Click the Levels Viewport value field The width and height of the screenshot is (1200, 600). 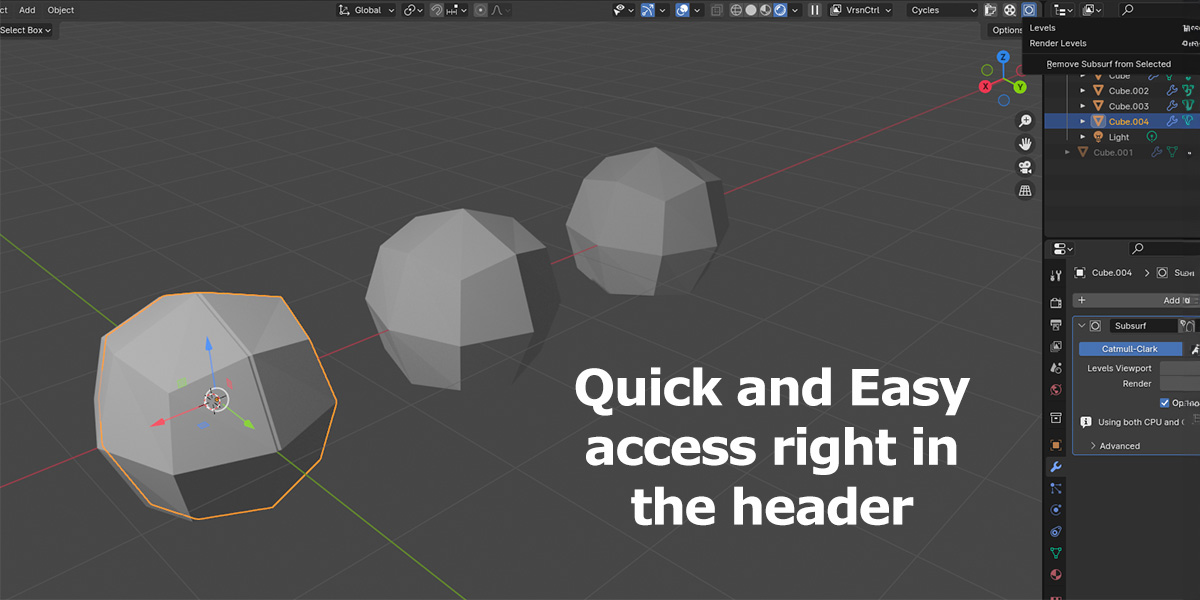(x=1180, y=369)
